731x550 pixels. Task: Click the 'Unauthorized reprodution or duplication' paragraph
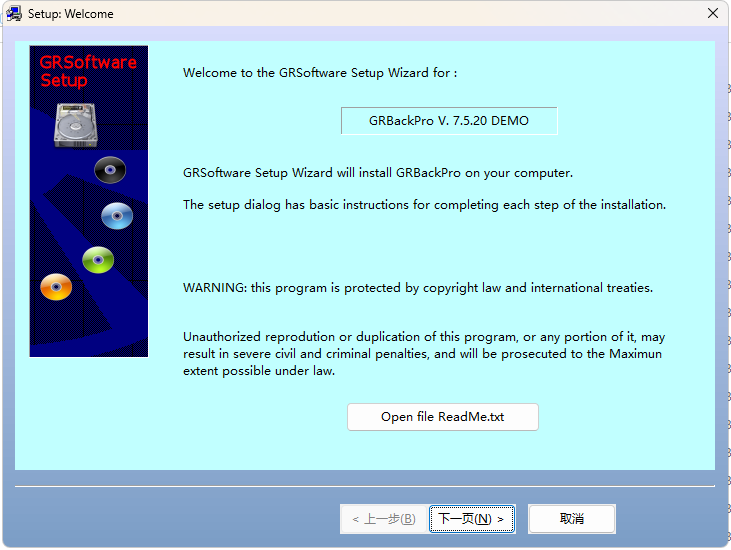coord(424,354)
